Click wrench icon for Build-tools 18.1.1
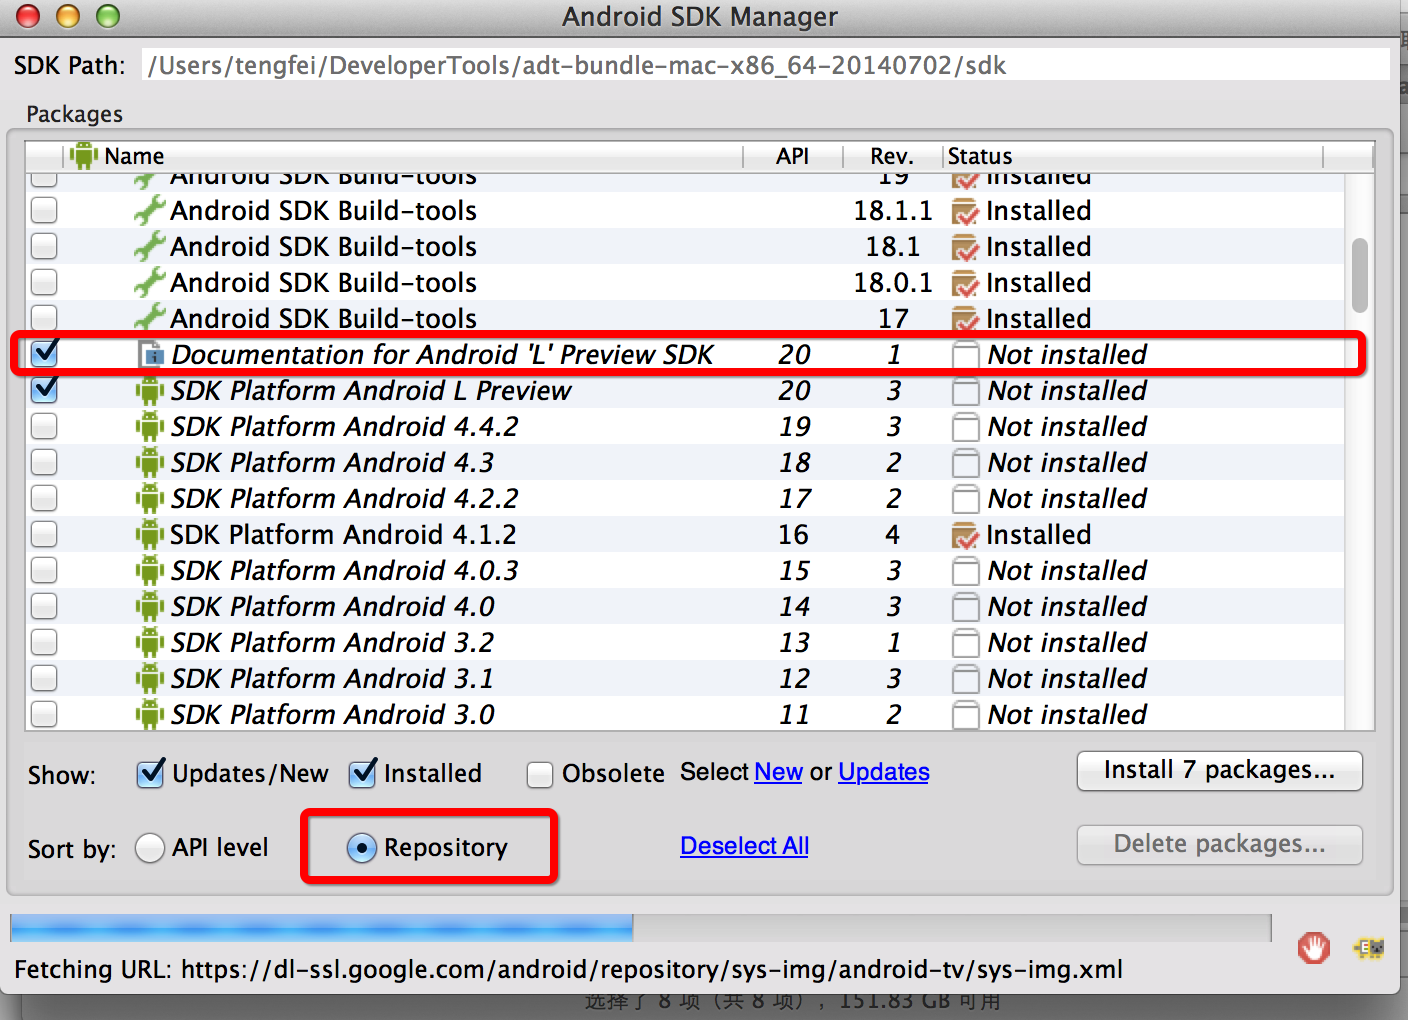 [150, 211]
